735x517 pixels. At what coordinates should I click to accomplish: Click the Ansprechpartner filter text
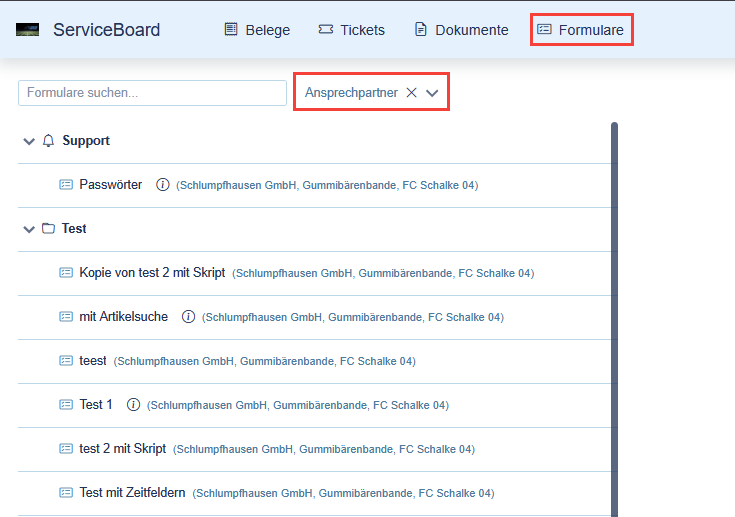(351, 93)
